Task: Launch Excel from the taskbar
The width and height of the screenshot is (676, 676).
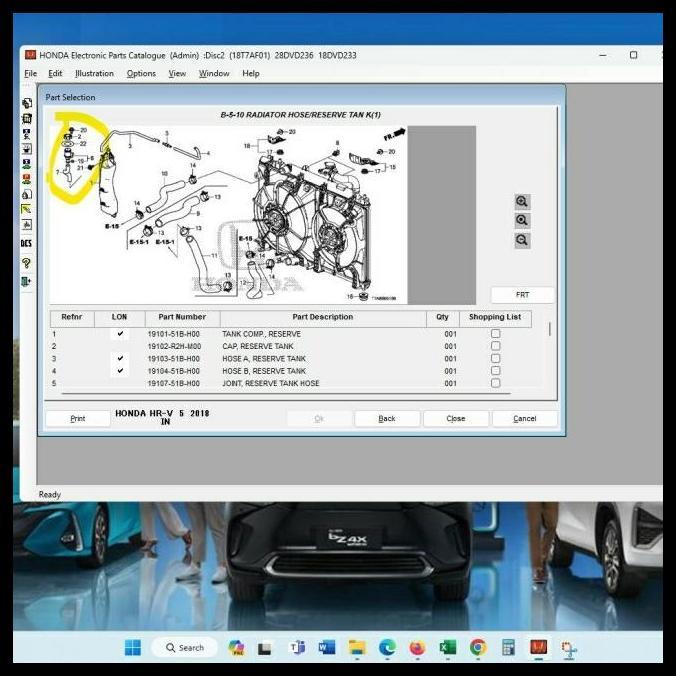Action: coord(448,647)
